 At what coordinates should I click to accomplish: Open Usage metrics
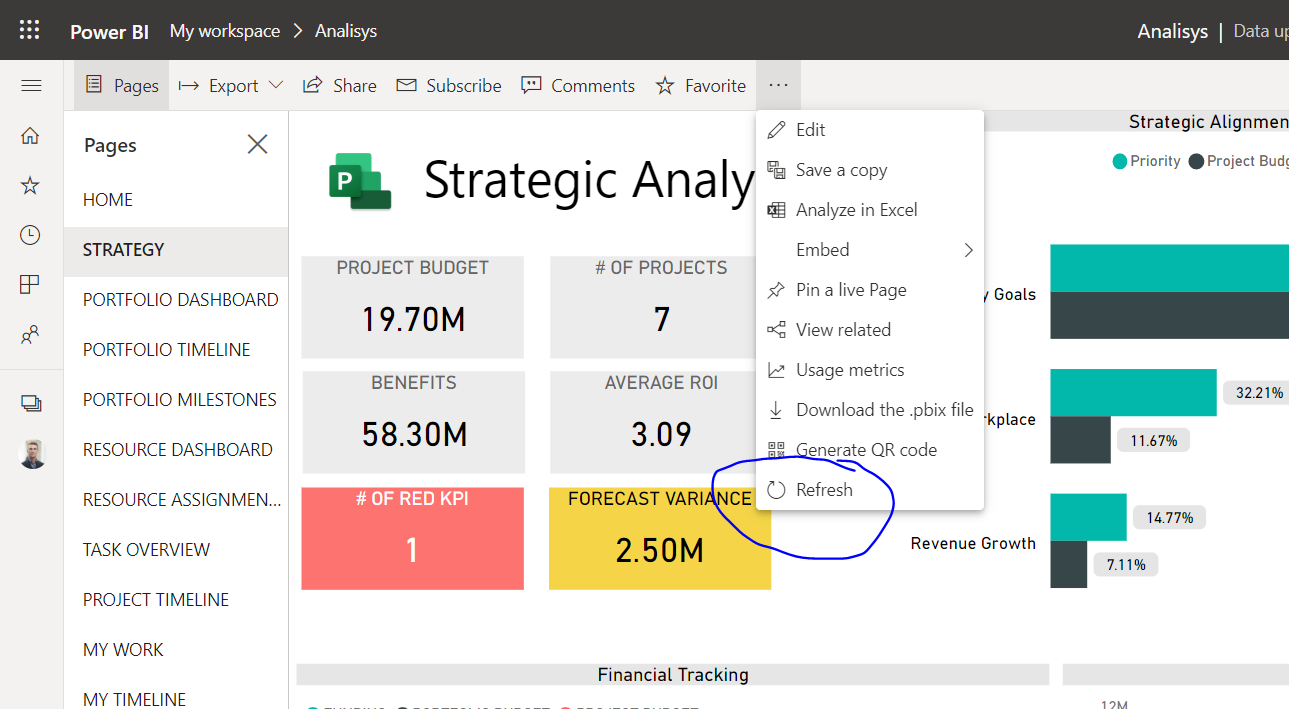tap(870, 370)
